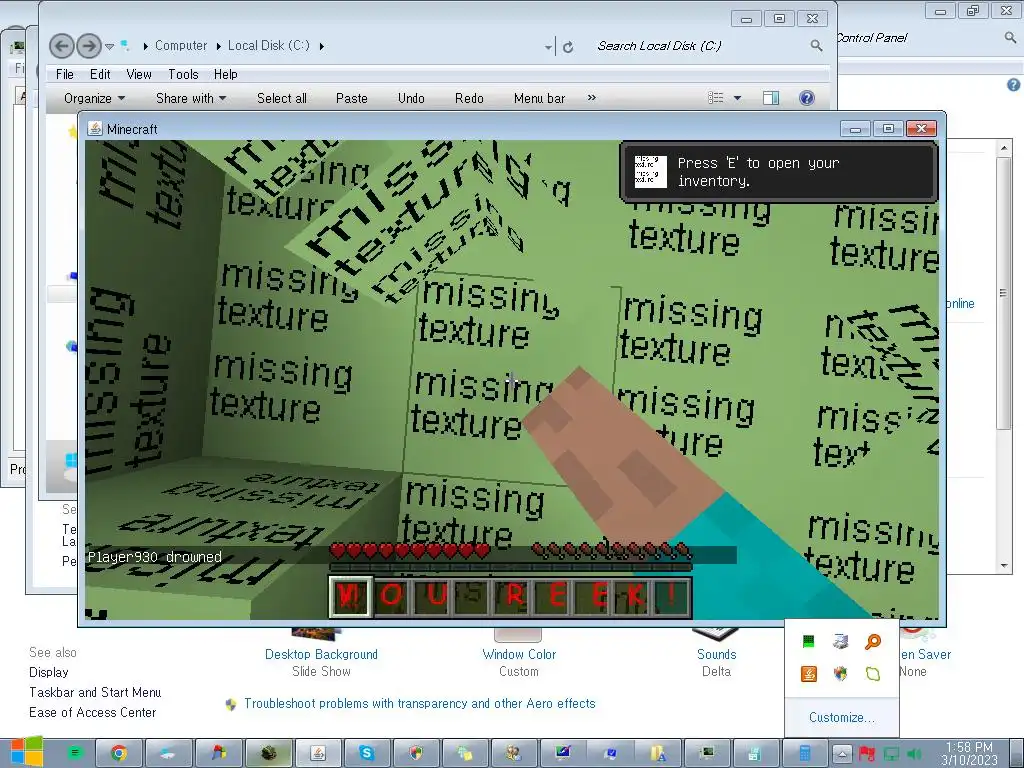The height and width of the screenshot is (768, 1024).
Task: Click the Windows shield icon in tray popup
Action: tap(840, 673)
